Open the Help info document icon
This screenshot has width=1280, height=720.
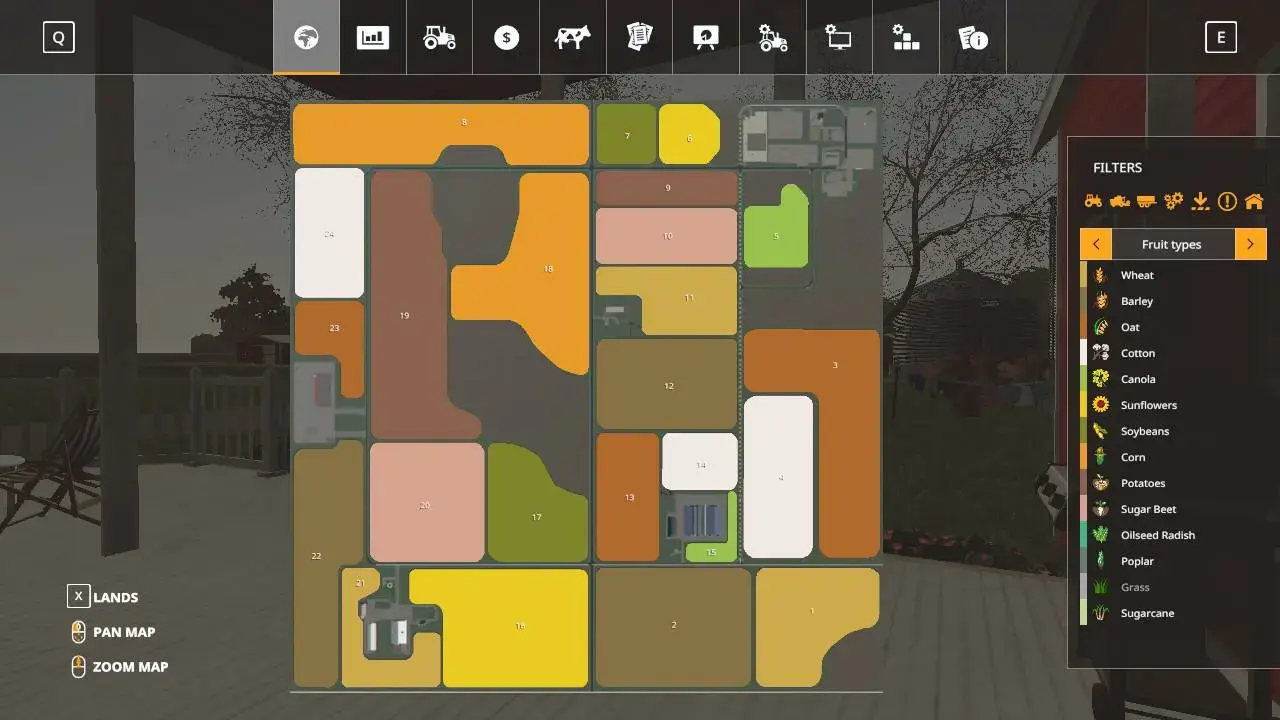pyautogui.click(x=972, y=38)
